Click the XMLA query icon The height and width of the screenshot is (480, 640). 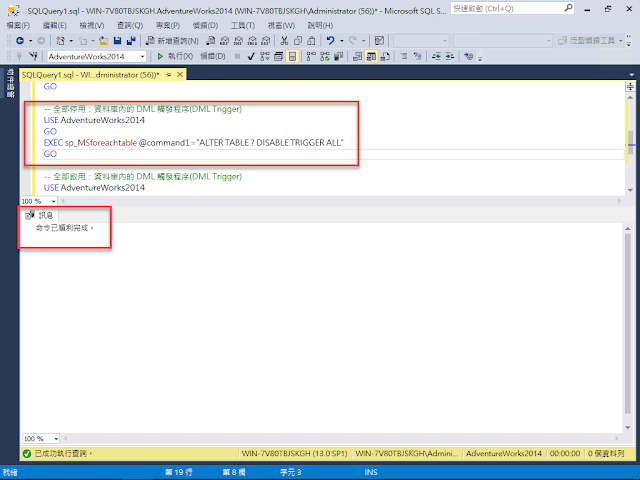tap(252, 40)
